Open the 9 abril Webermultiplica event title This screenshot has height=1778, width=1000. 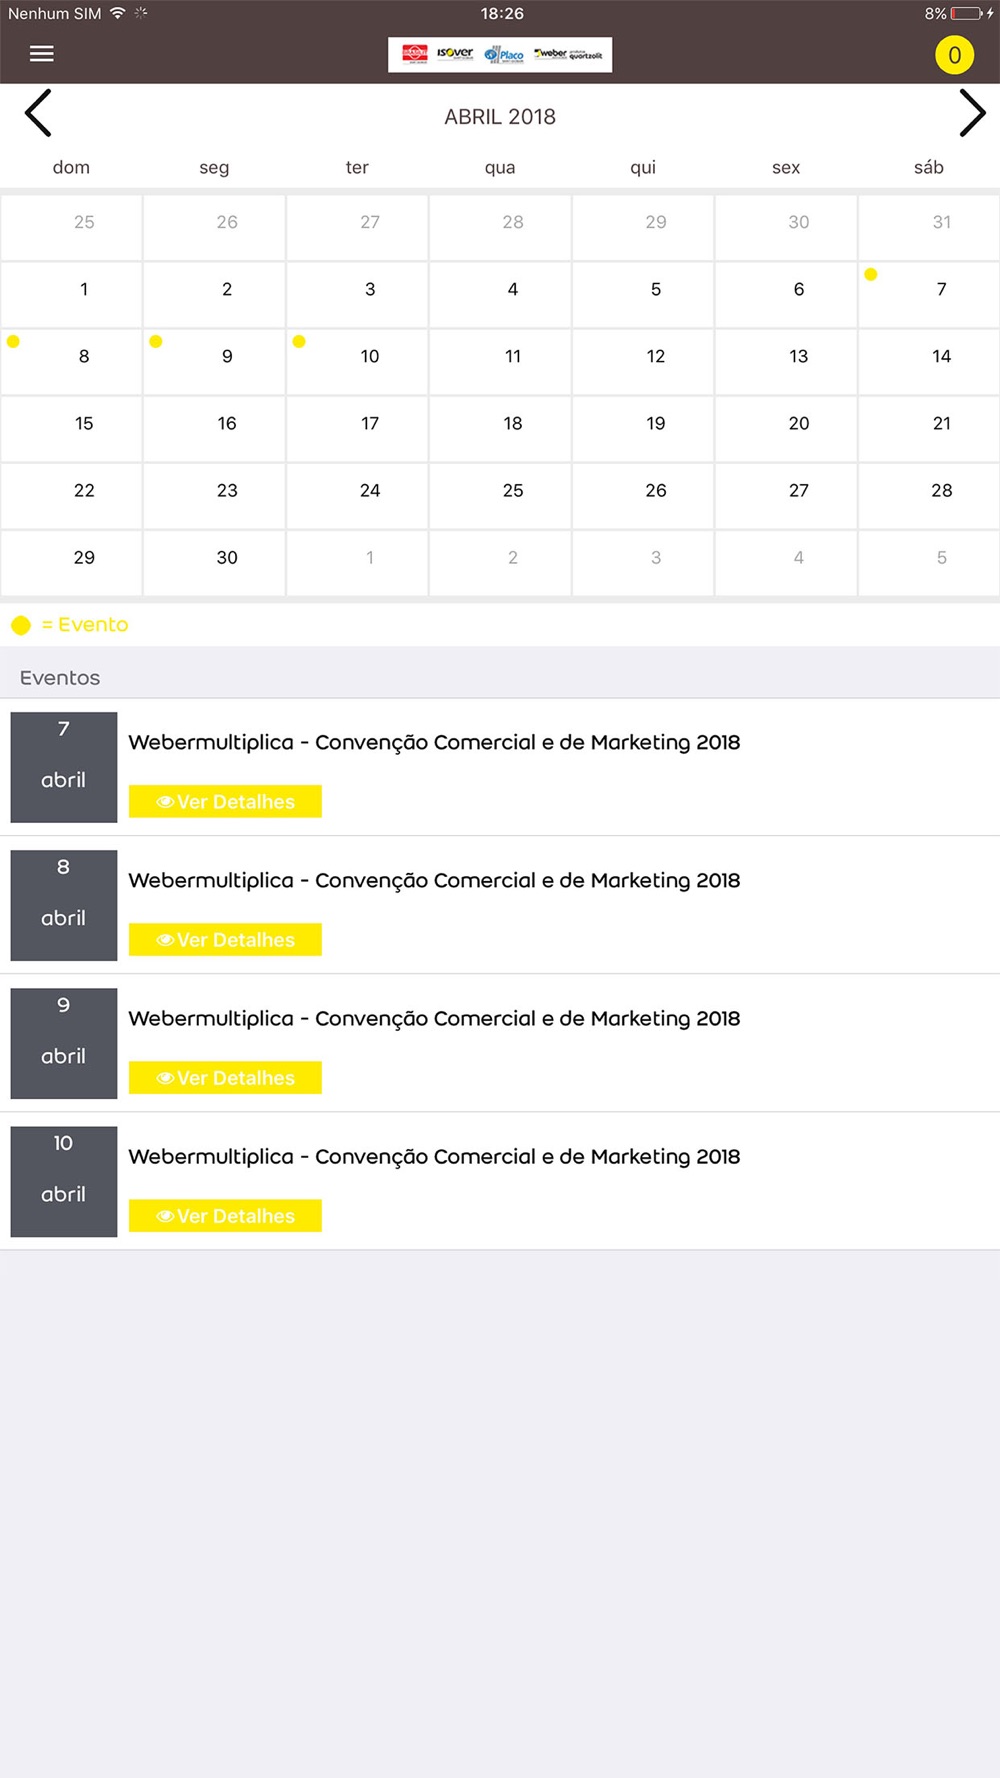coord(434,1019)
